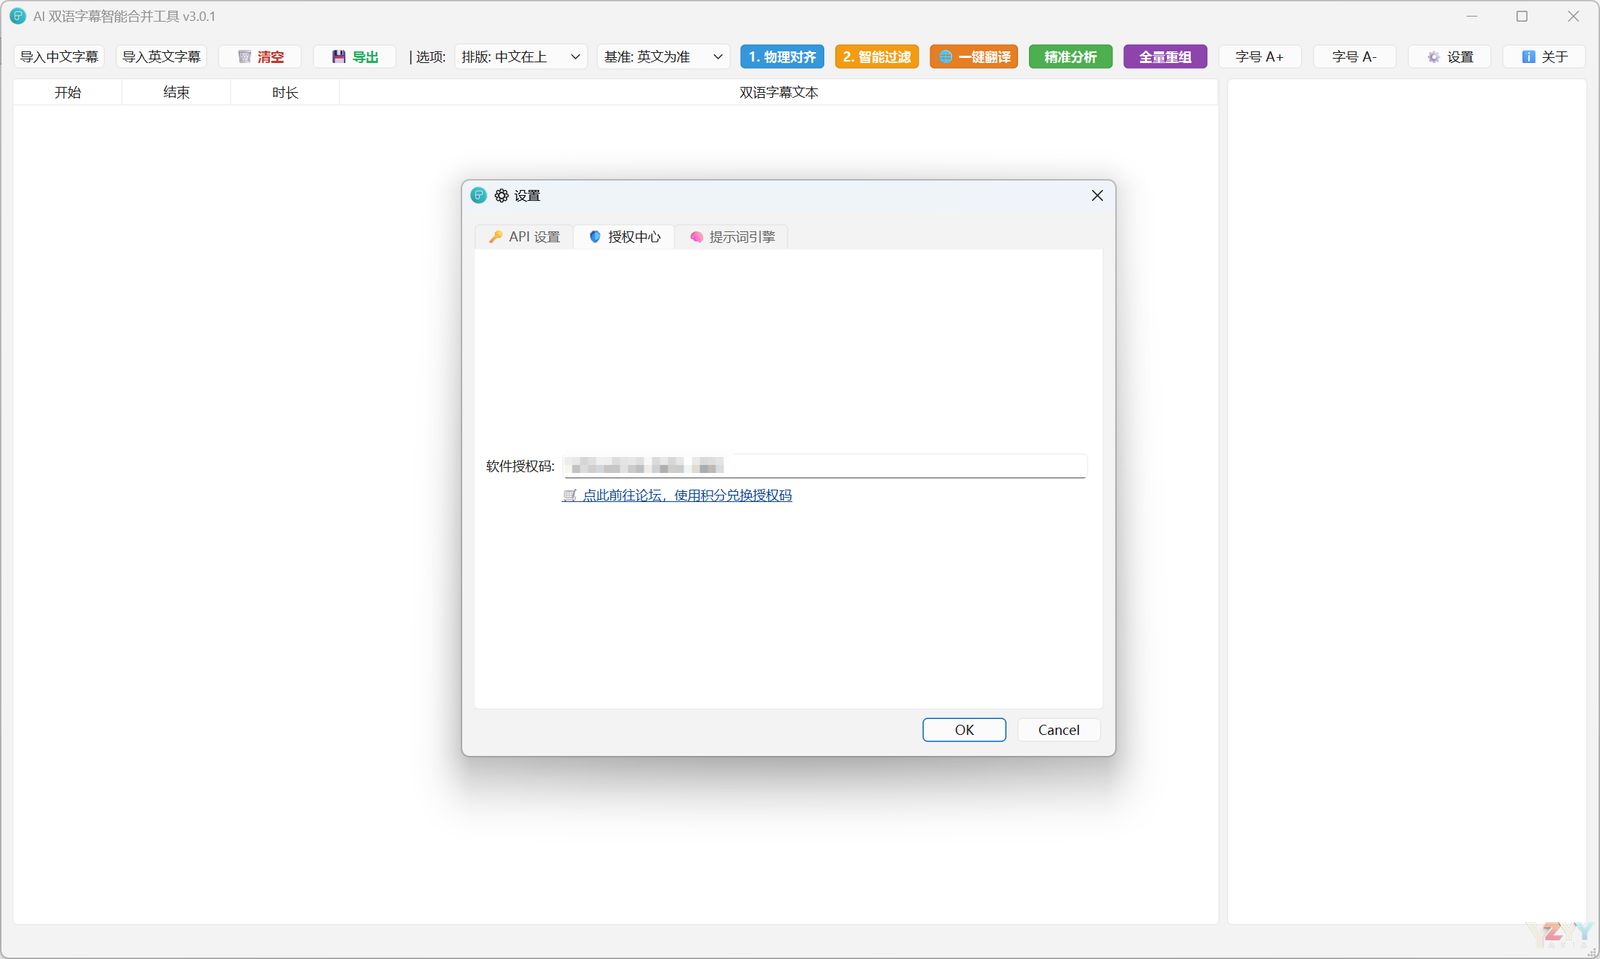Click the purple 全量重组 button

(1165, 57)
